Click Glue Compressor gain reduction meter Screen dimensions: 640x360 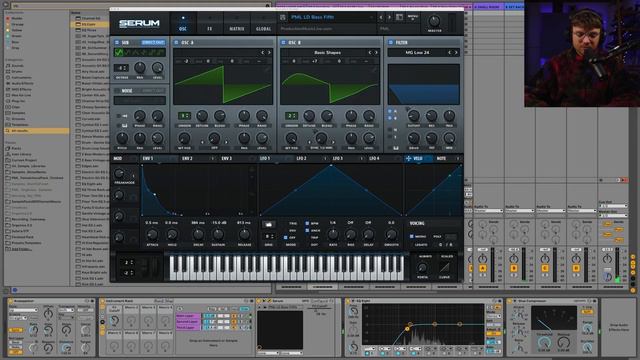[x=553, y=319]
